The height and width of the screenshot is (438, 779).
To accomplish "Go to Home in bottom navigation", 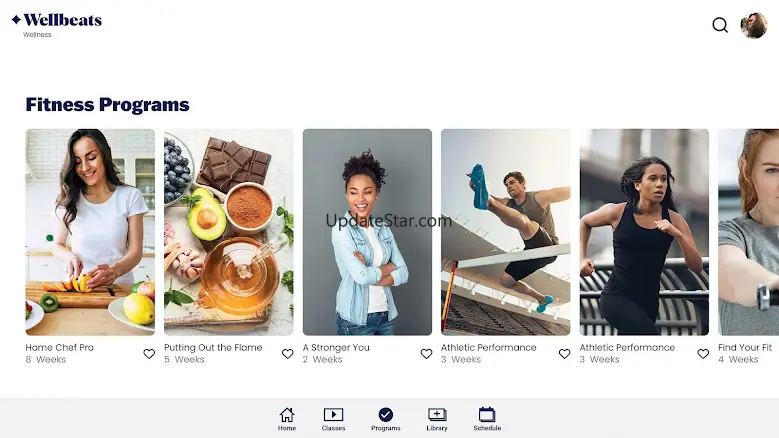I will [x=287, y=419].
